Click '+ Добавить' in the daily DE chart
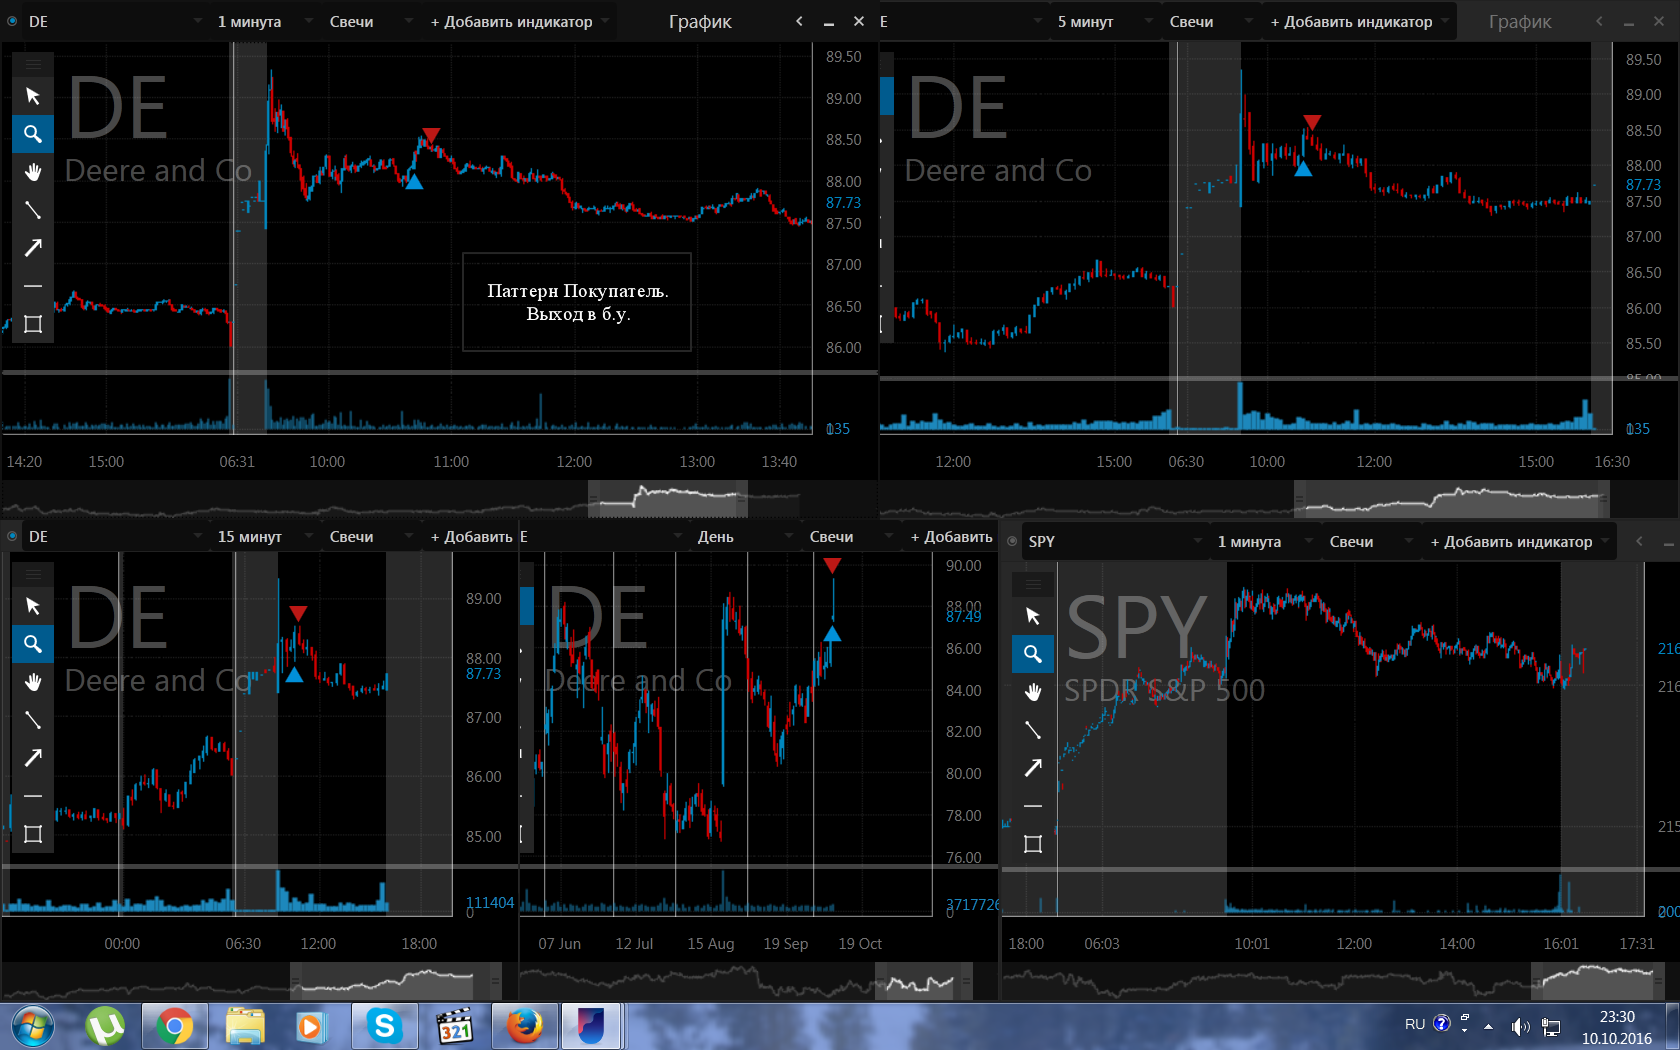 pos(951,536)
